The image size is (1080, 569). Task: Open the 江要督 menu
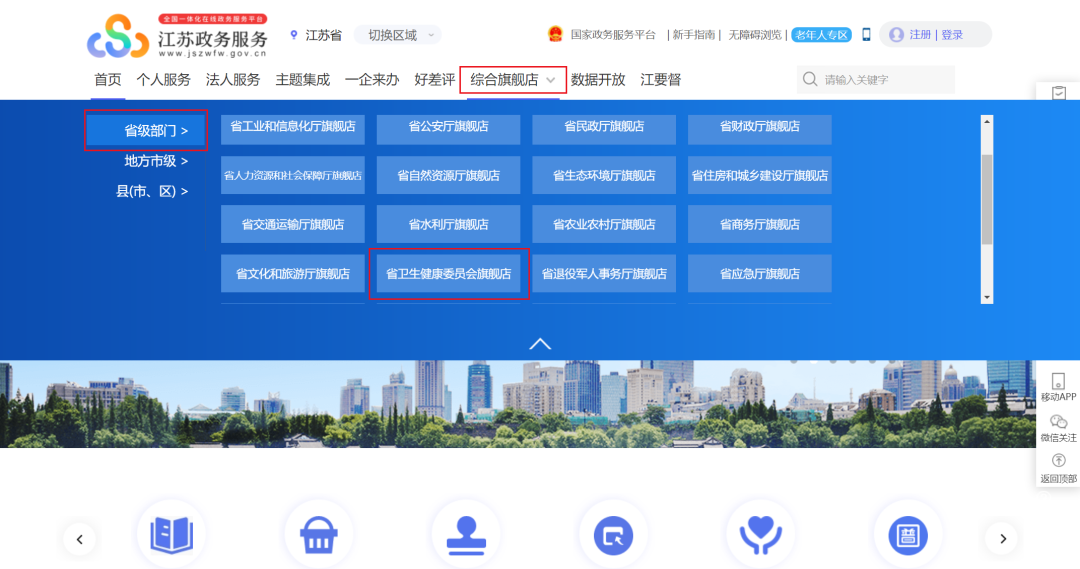pos(661,80)
